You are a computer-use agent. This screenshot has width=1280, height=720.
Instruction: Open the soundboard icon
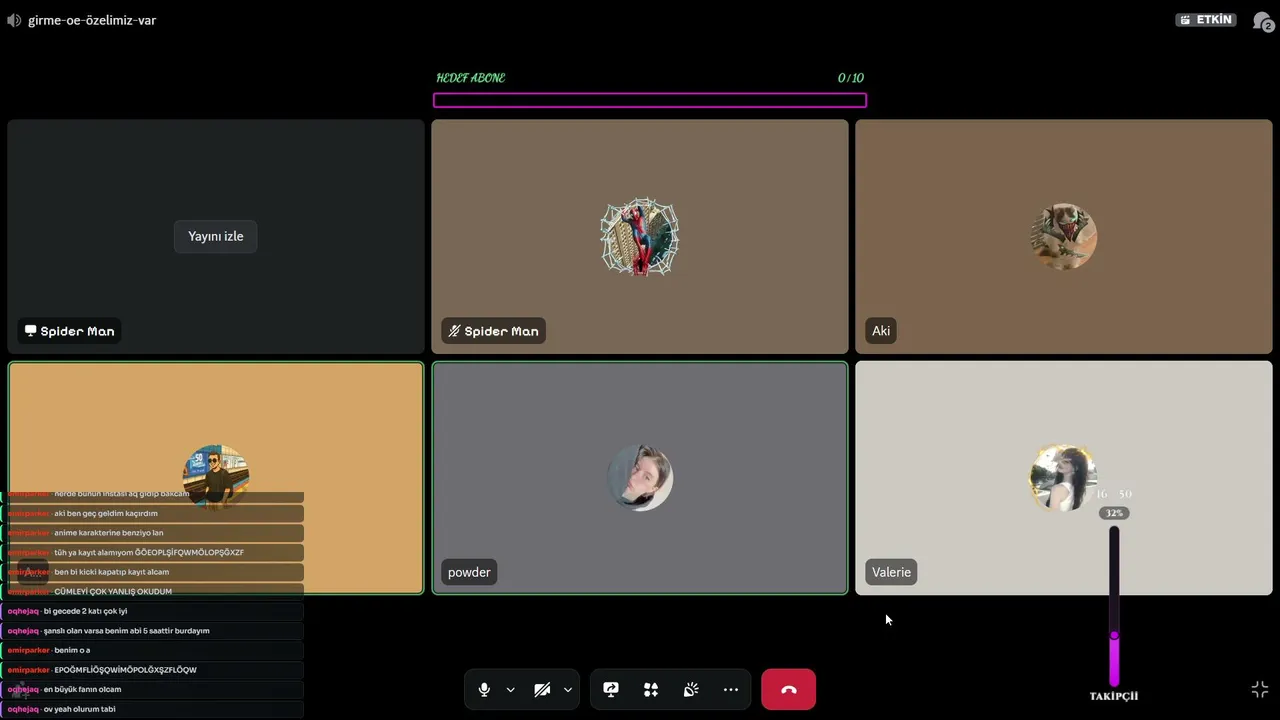pos(691,690)
